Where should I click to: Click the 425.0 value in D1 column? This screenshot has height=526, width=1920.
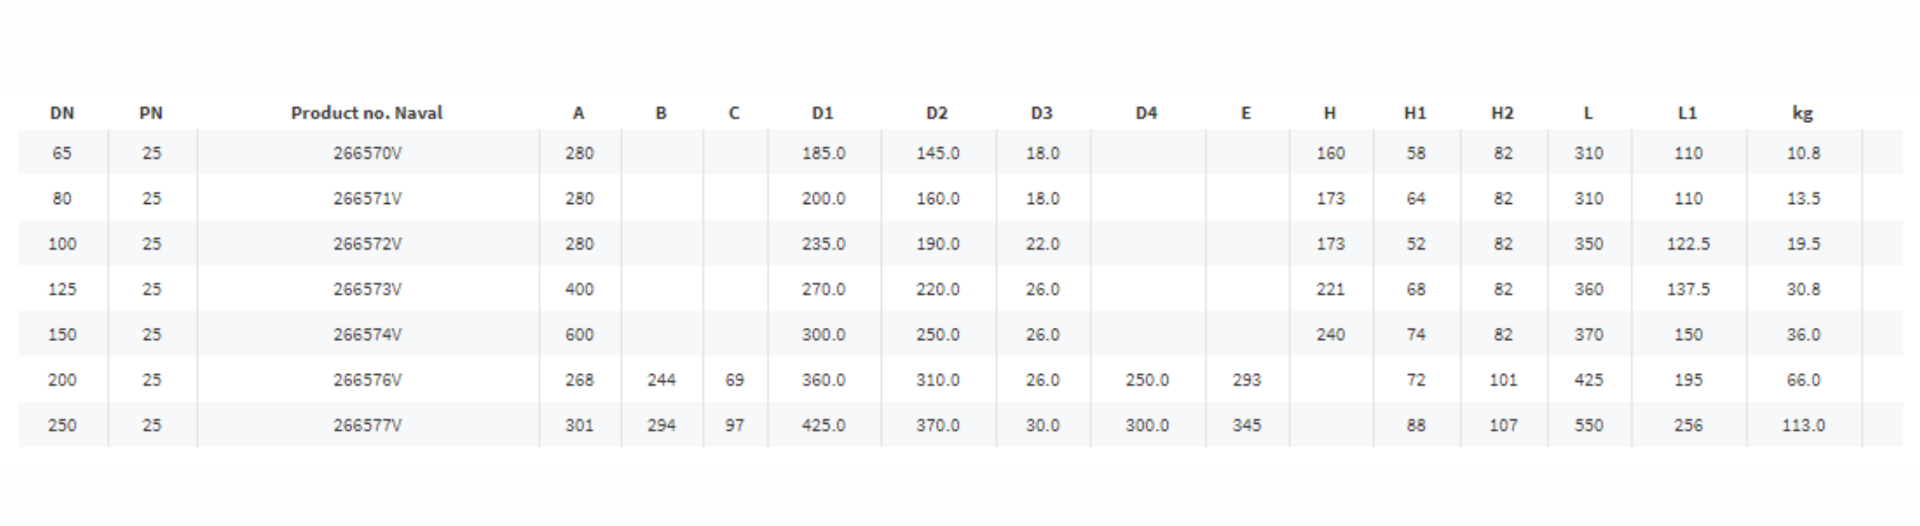tap(823, 425)
